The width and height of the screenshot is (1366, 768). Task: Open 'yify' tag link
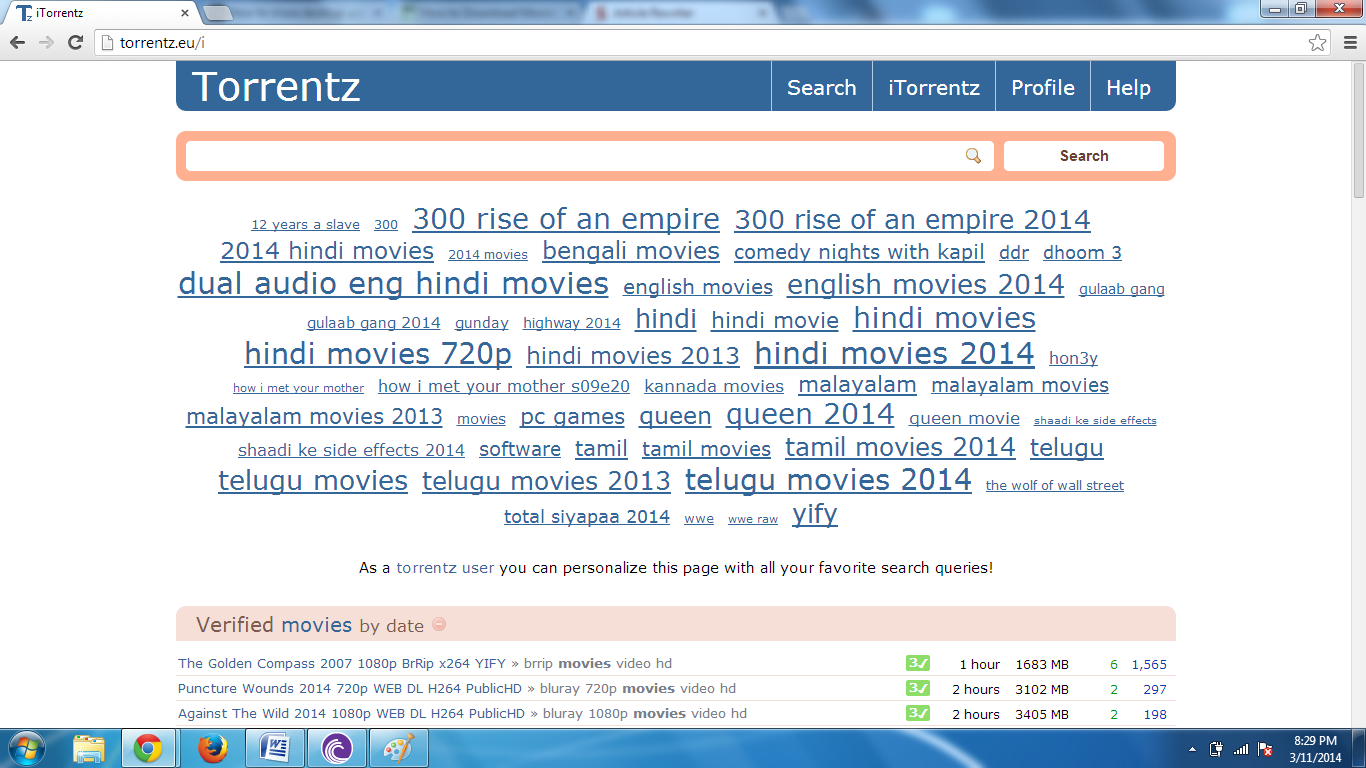coord(815,515)
